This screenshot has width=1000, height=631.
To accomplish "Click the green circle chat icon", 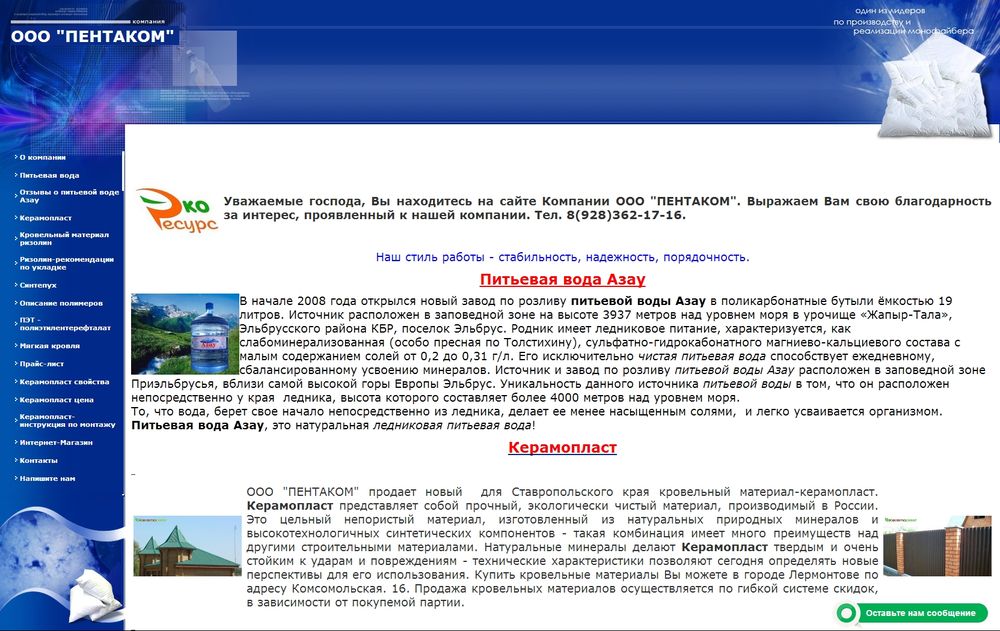I will point(846,613).
